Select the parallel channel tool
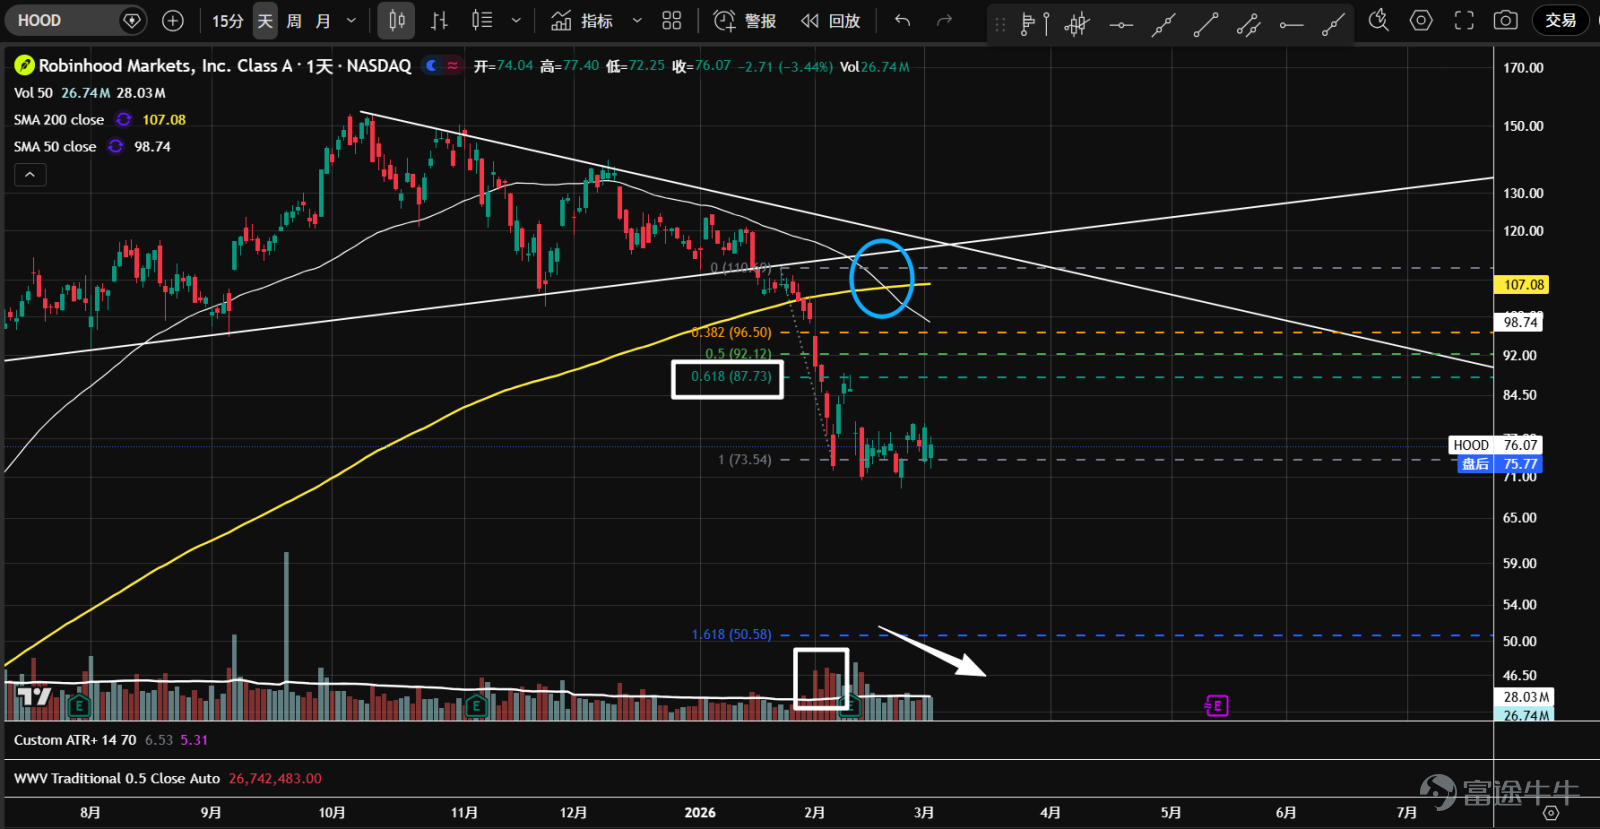The image size is (1600, 829). point(1248,24)
